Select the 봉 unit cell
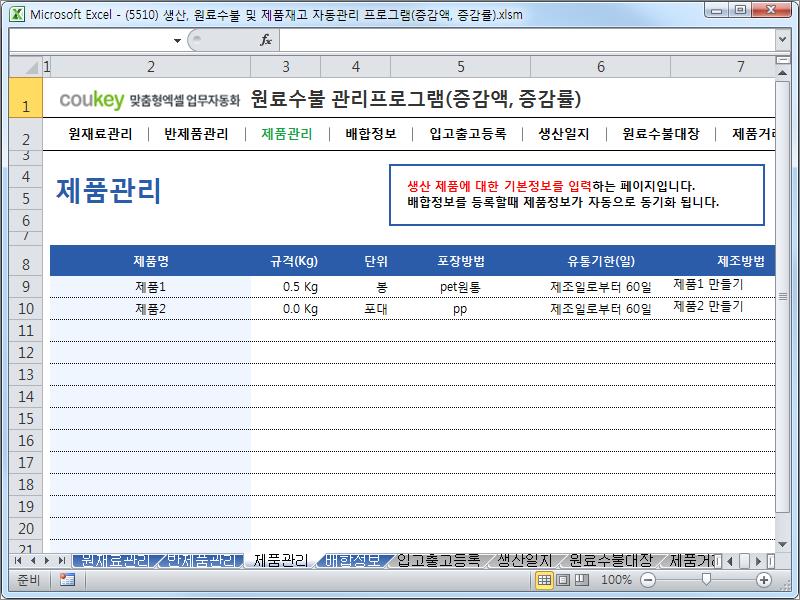The width and height of the screenshot is (800, 600). tap(356, 287)
